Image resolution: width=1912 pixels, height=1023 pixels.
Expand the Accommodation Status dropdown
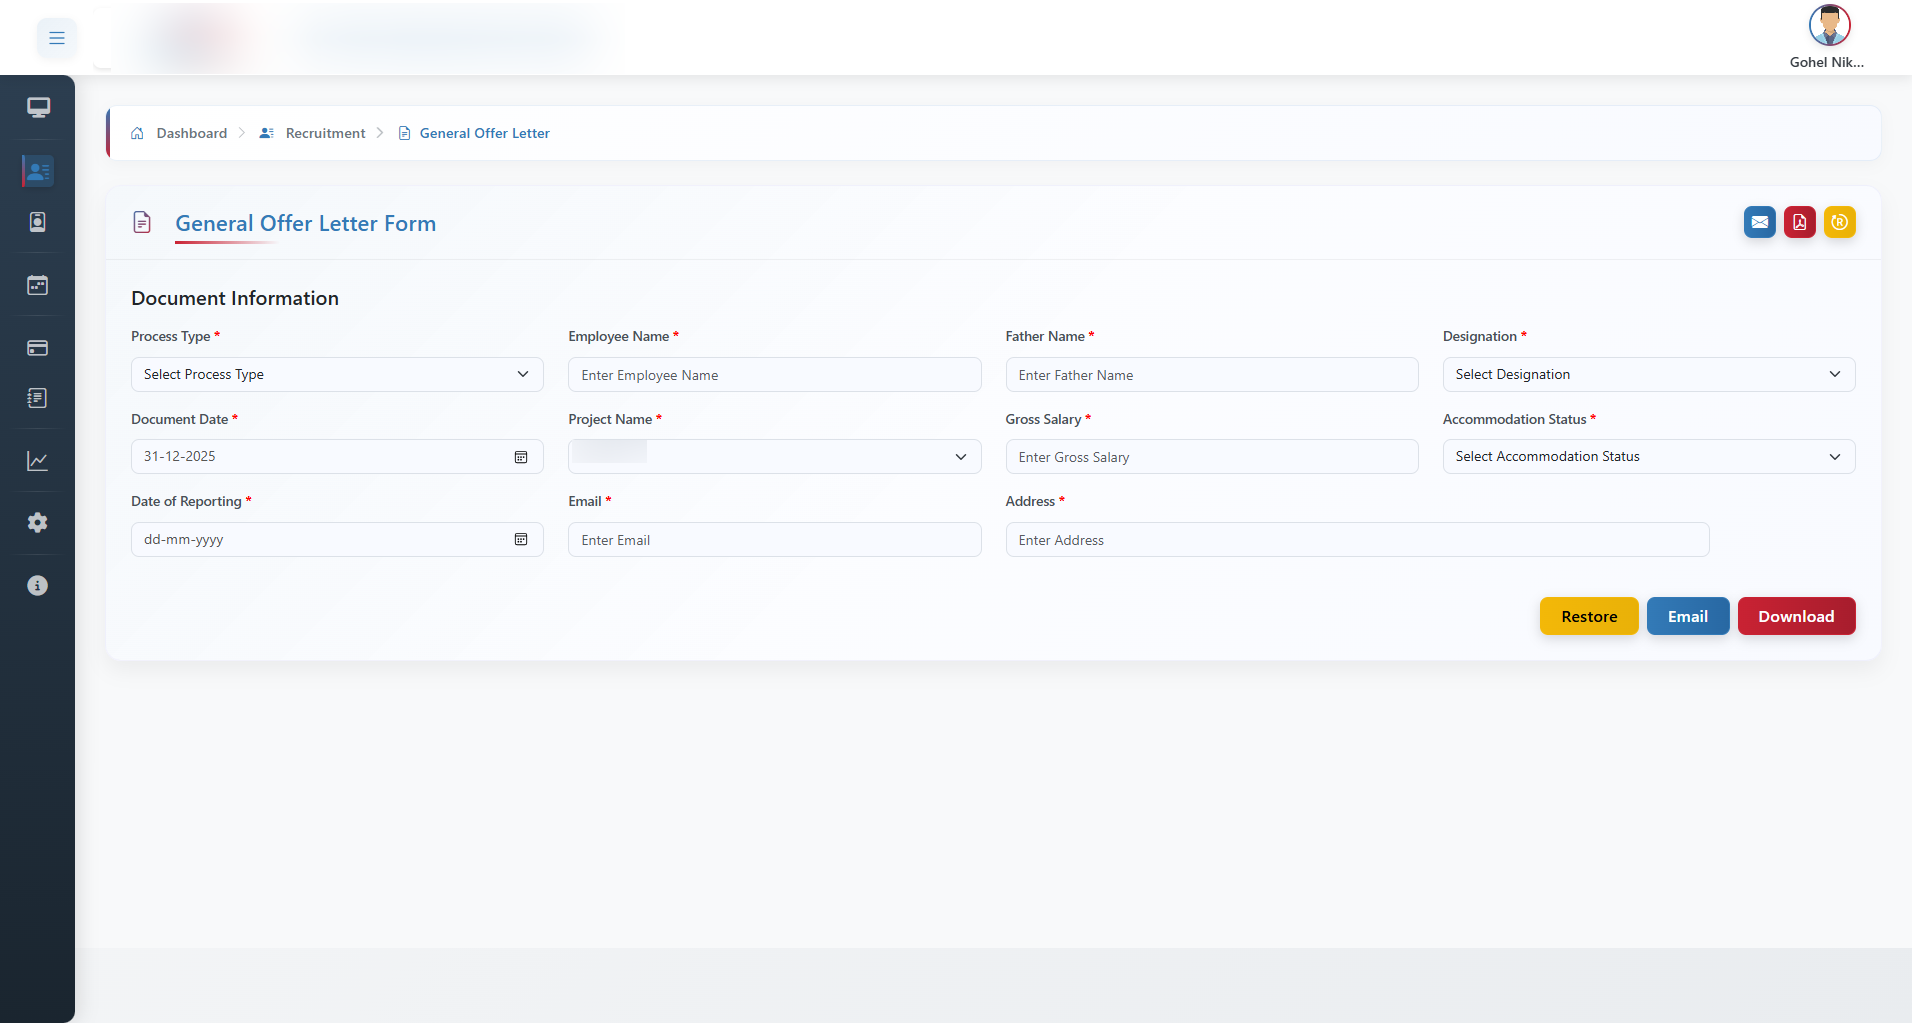(x=1648, y=457)
